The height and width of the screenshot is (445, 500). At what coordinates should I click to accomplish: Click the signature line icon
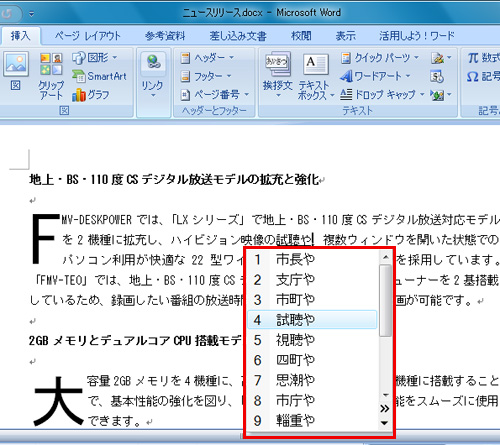441,58
